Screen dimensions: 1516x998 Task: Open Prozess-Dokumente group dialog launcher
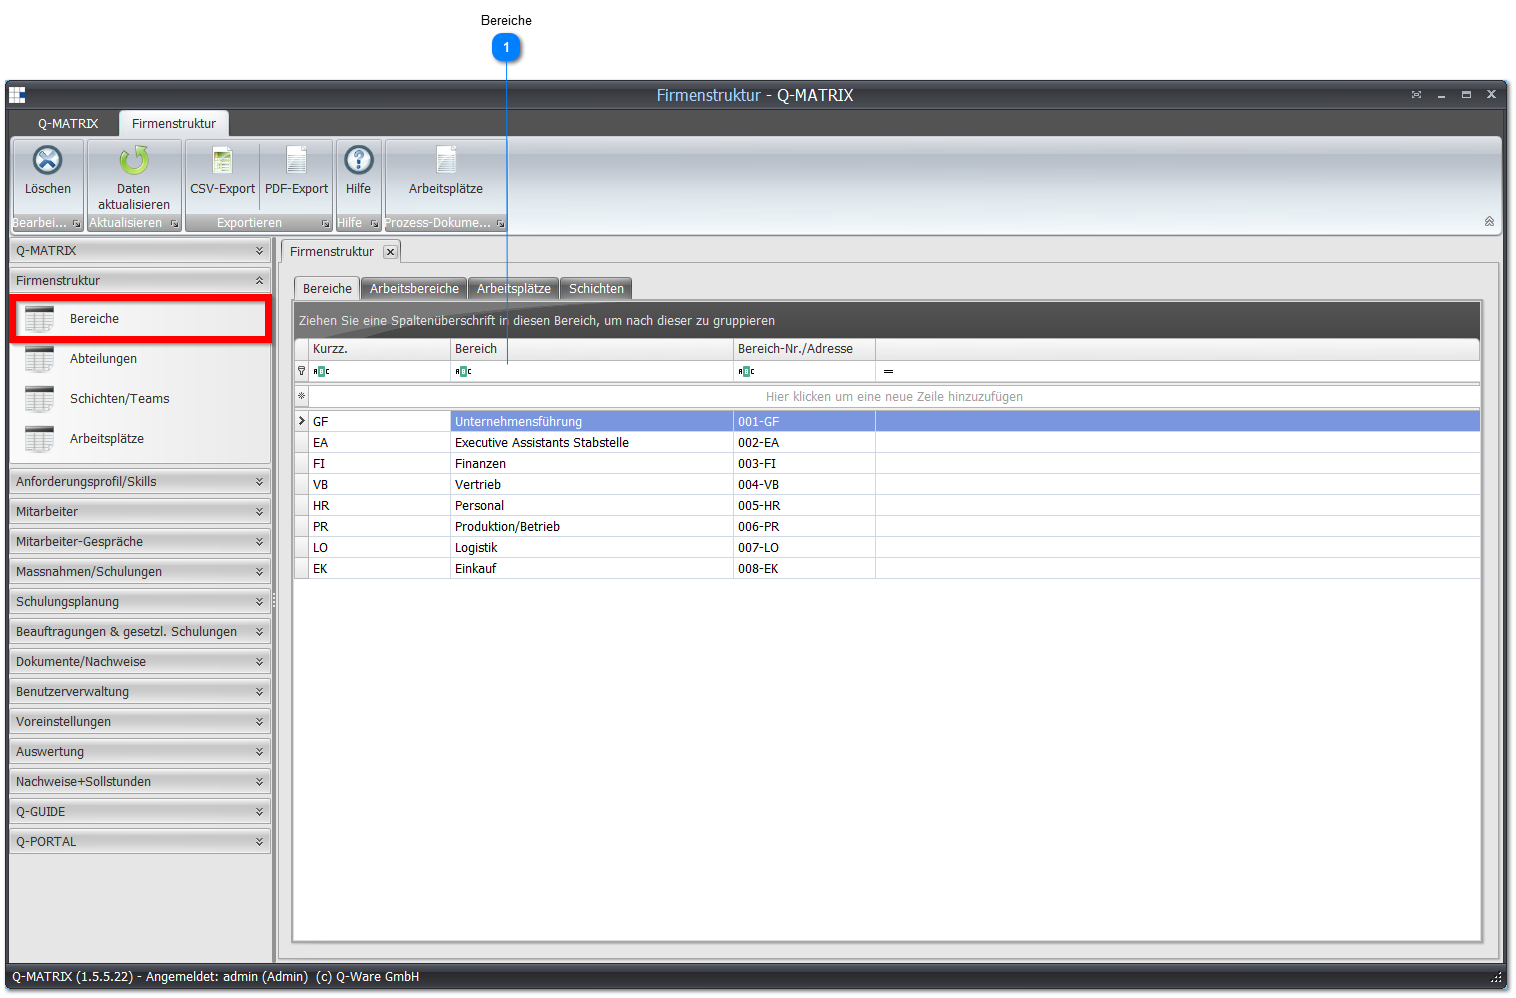click(500, 224)
